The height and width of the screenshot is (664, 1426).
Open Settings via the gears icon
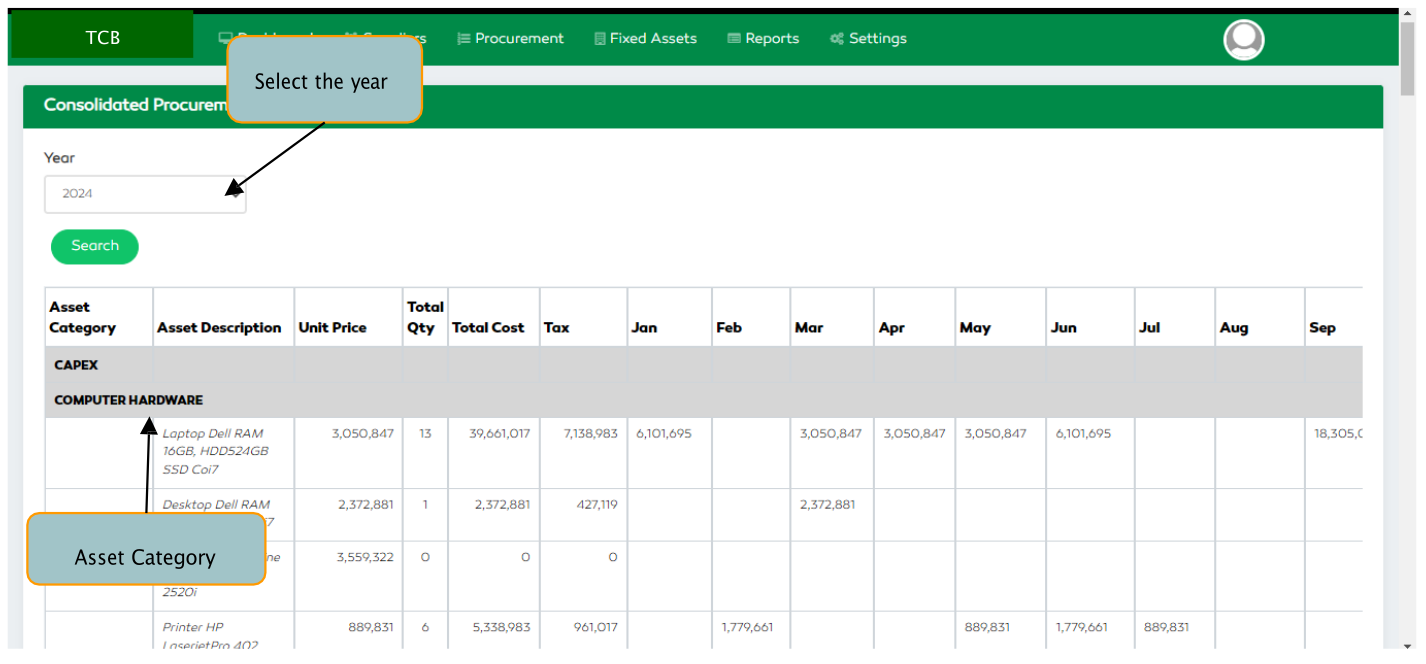pos(836,38)
